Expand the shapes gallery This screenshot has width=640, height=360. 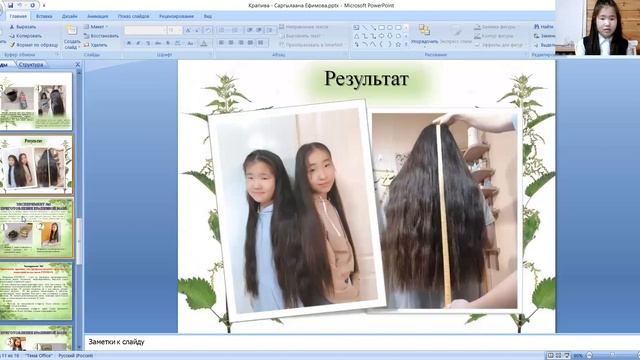tap(406, 44)
